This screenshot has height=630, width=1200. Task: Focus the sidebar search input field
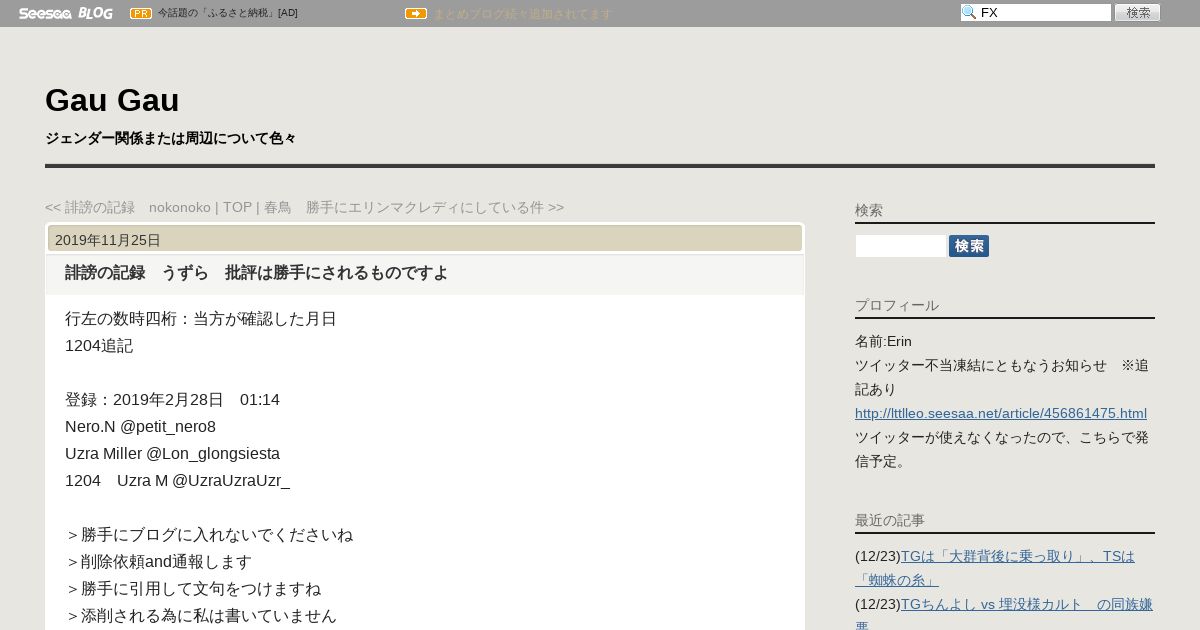point(901,246)
